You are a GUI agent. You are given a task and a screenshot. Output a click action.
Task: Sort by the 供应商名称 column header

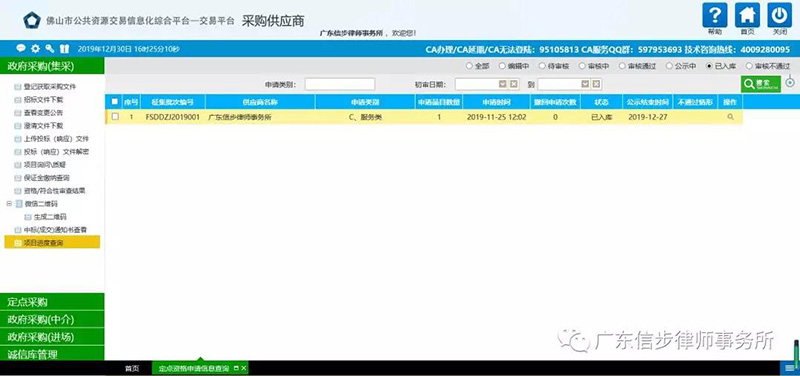coord(260,102)
